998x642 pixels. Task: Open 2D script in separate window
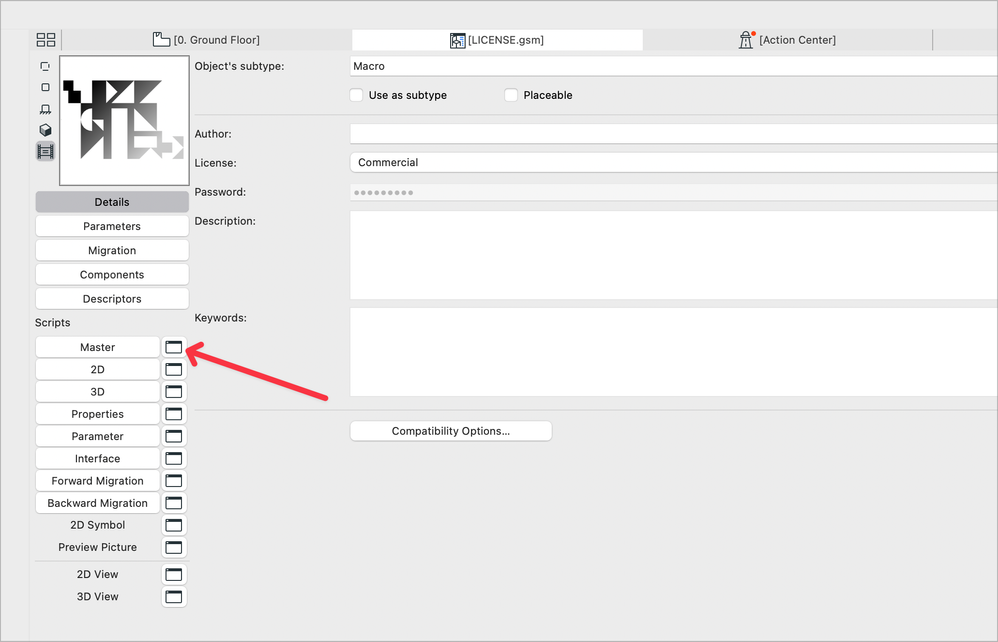(174, 370)
